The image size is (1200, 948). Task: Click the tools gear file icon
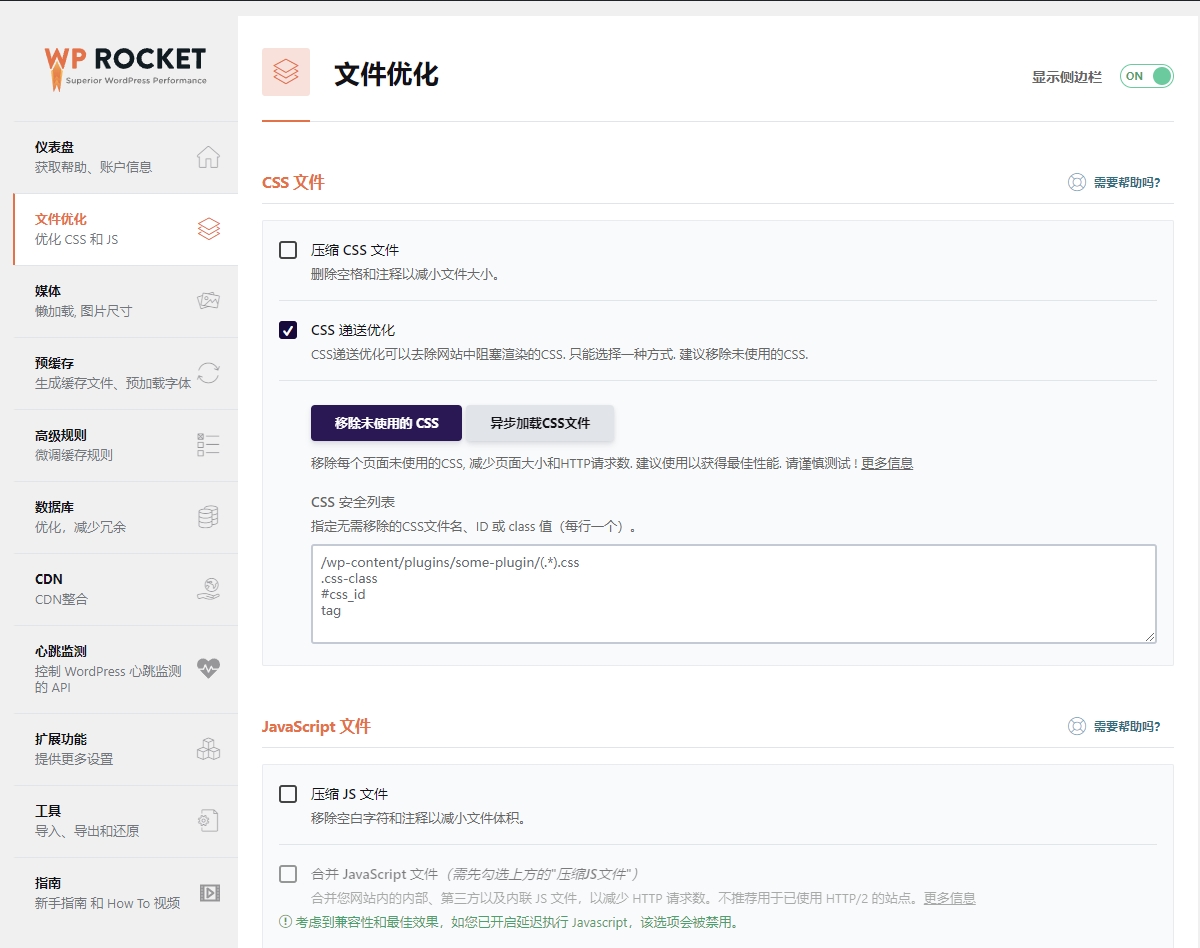coord(208,821)
